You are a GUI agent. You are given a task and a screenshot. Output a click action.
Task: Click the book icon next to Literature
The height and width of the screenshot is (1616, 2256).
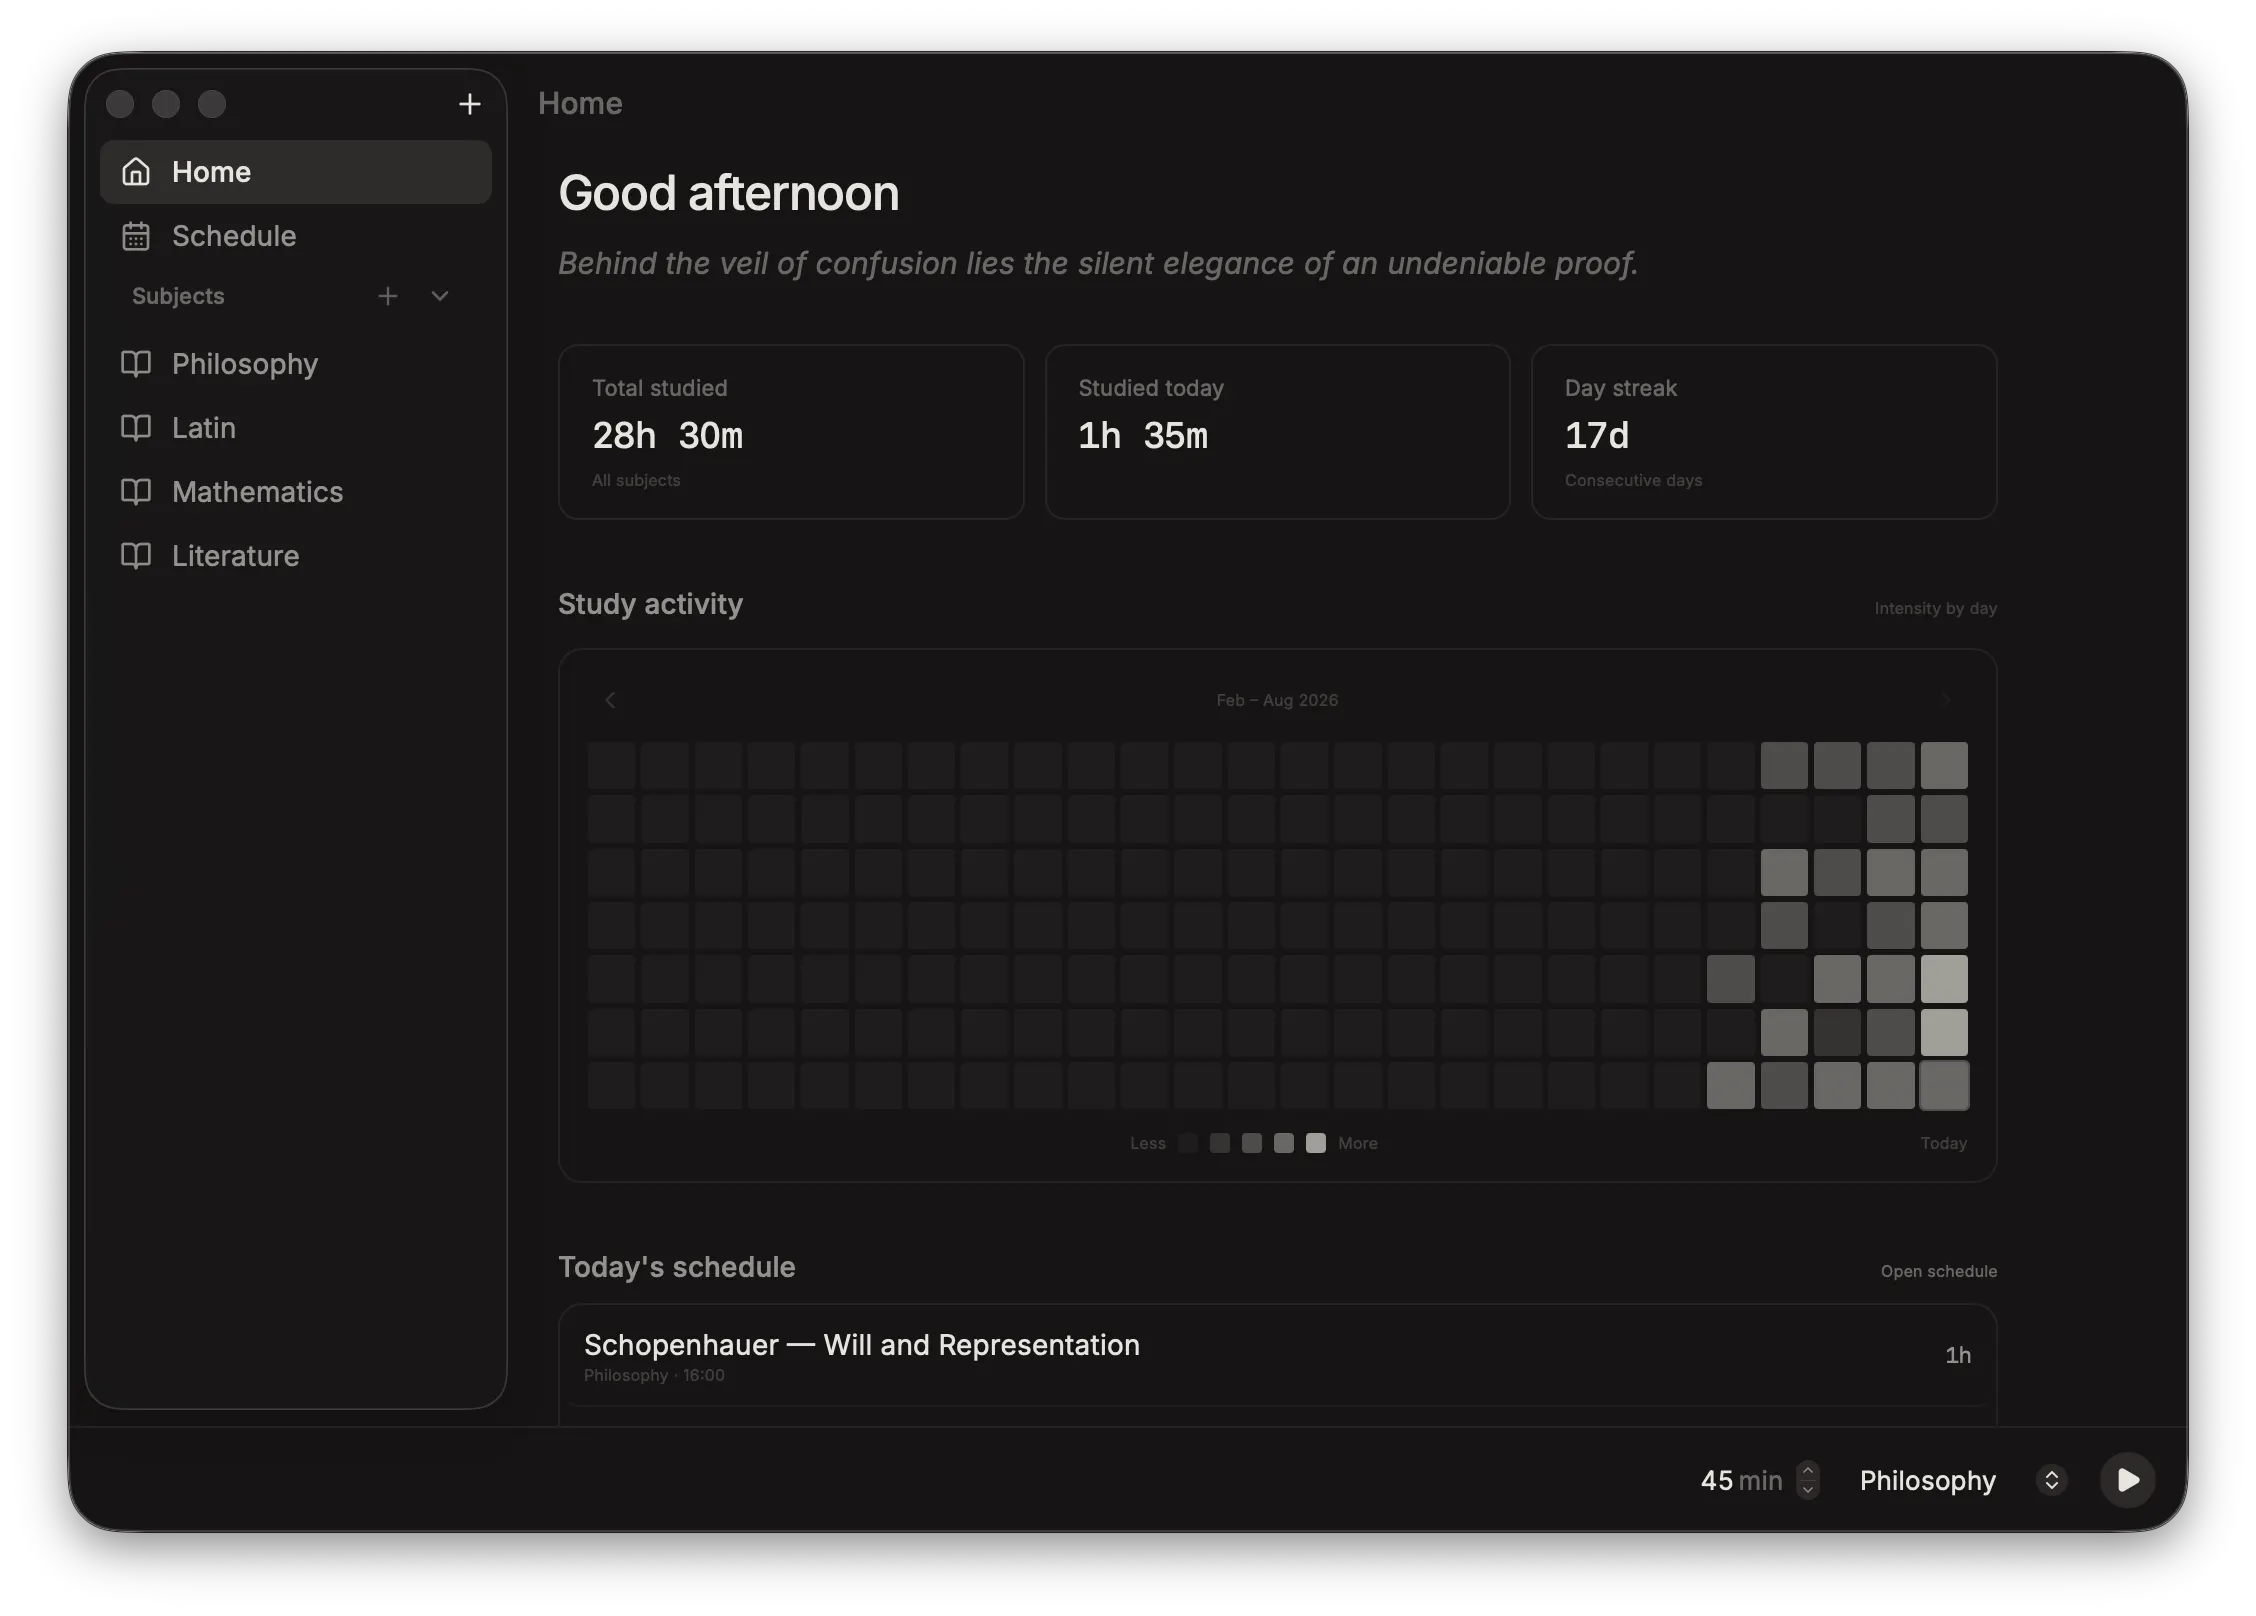tap(136, 556)
